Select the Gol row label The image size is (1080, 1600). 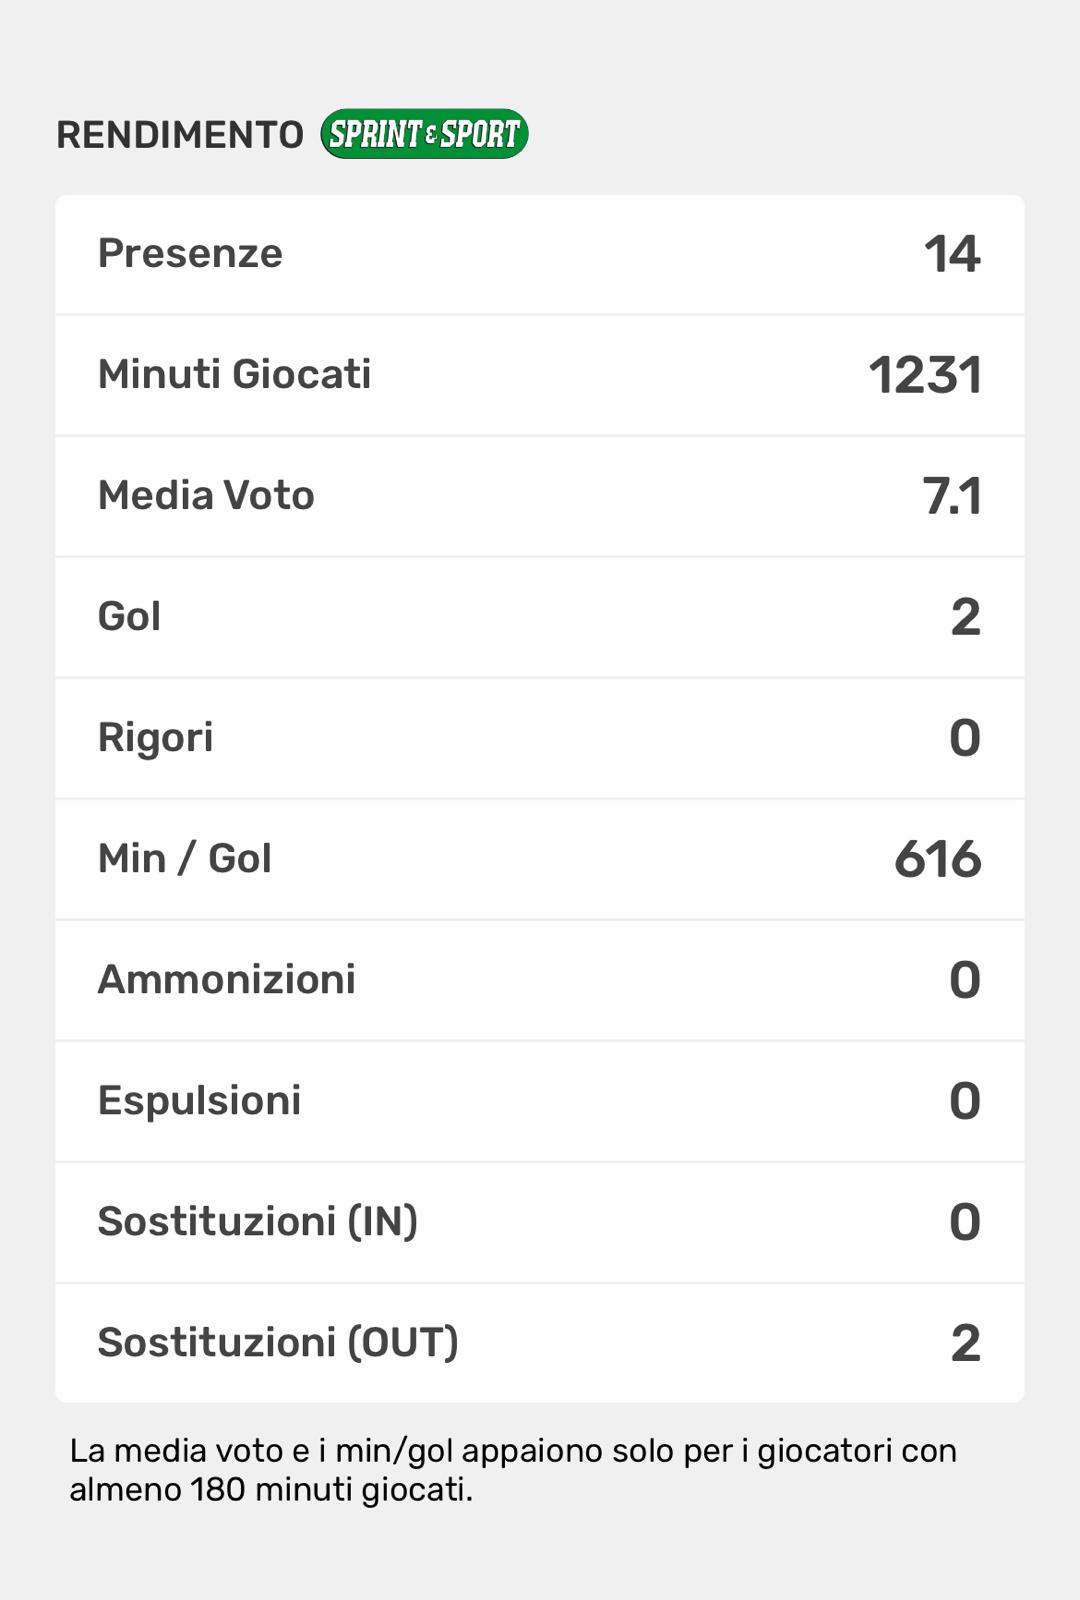click(x=129, y=617)
